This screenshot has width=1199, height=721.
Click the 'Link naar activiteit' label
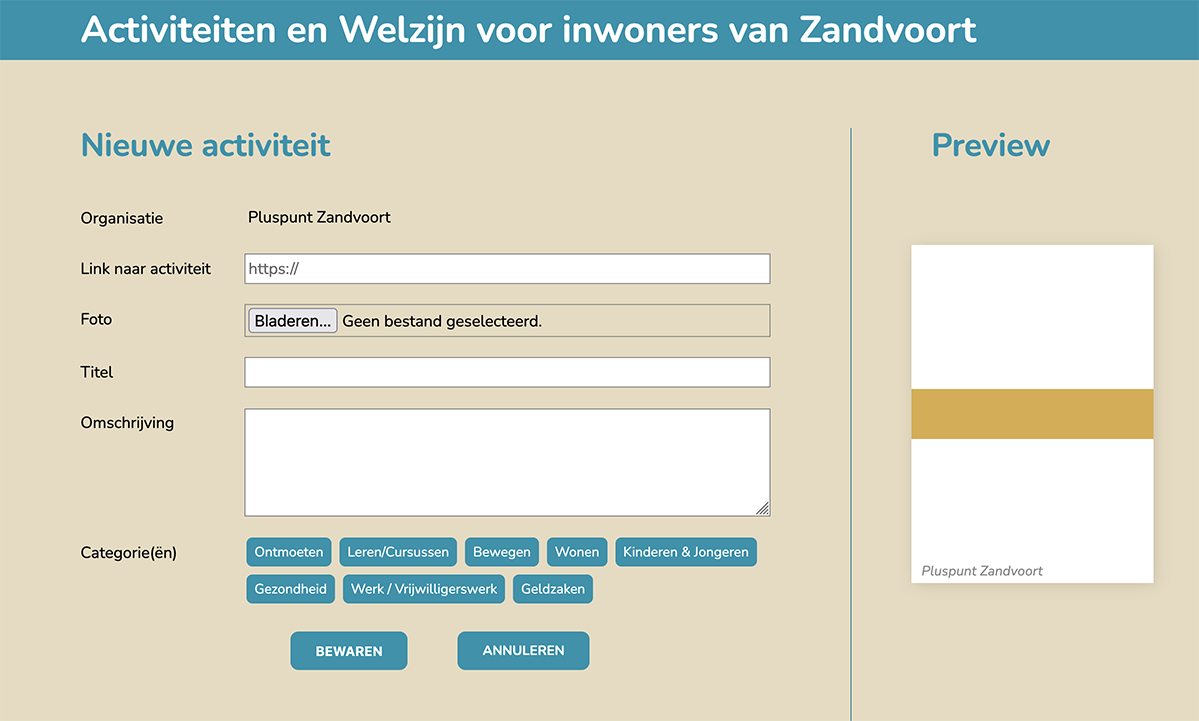[145, 268]
